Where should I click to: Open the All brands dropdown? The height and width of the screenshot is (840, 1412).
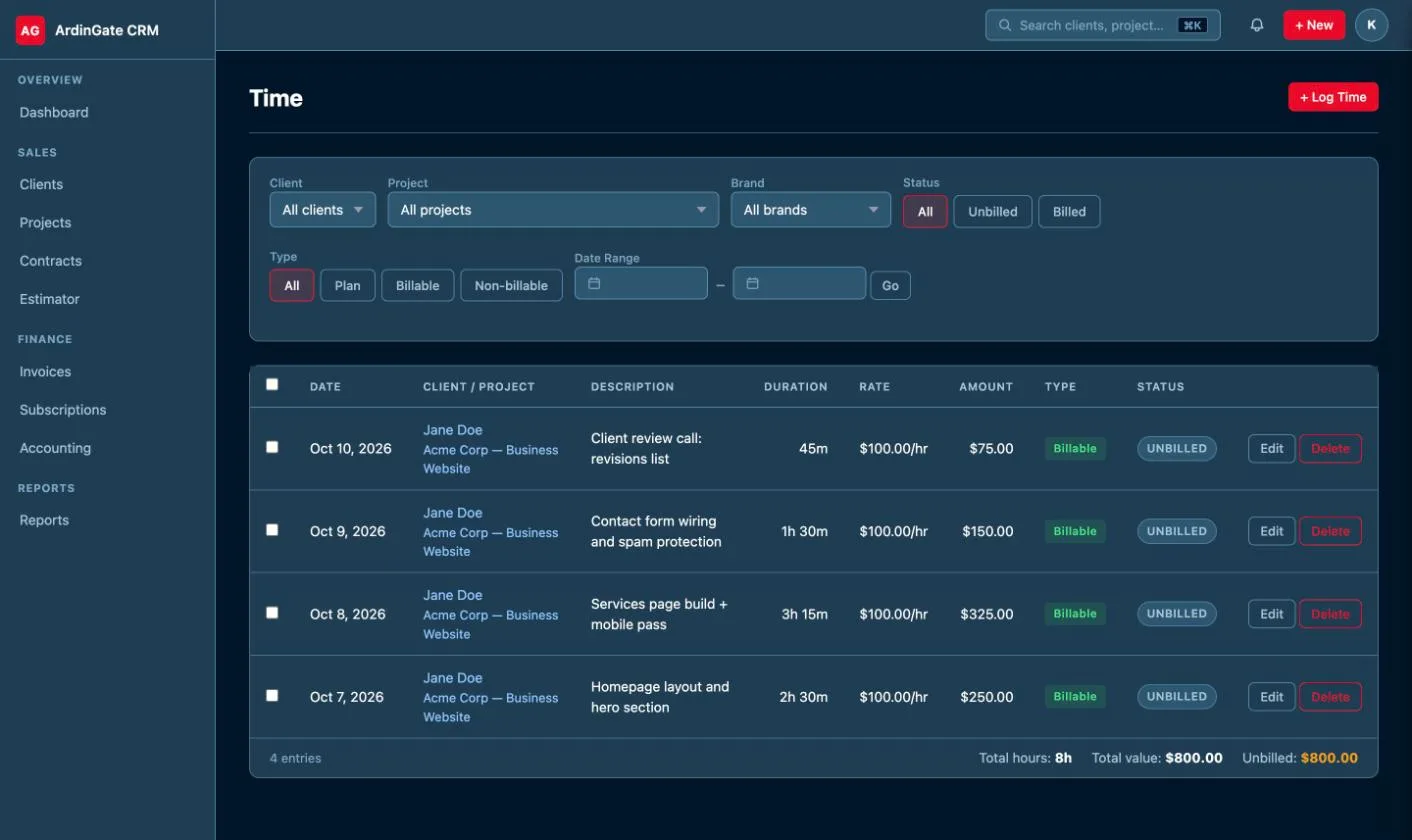coord(811,210)
